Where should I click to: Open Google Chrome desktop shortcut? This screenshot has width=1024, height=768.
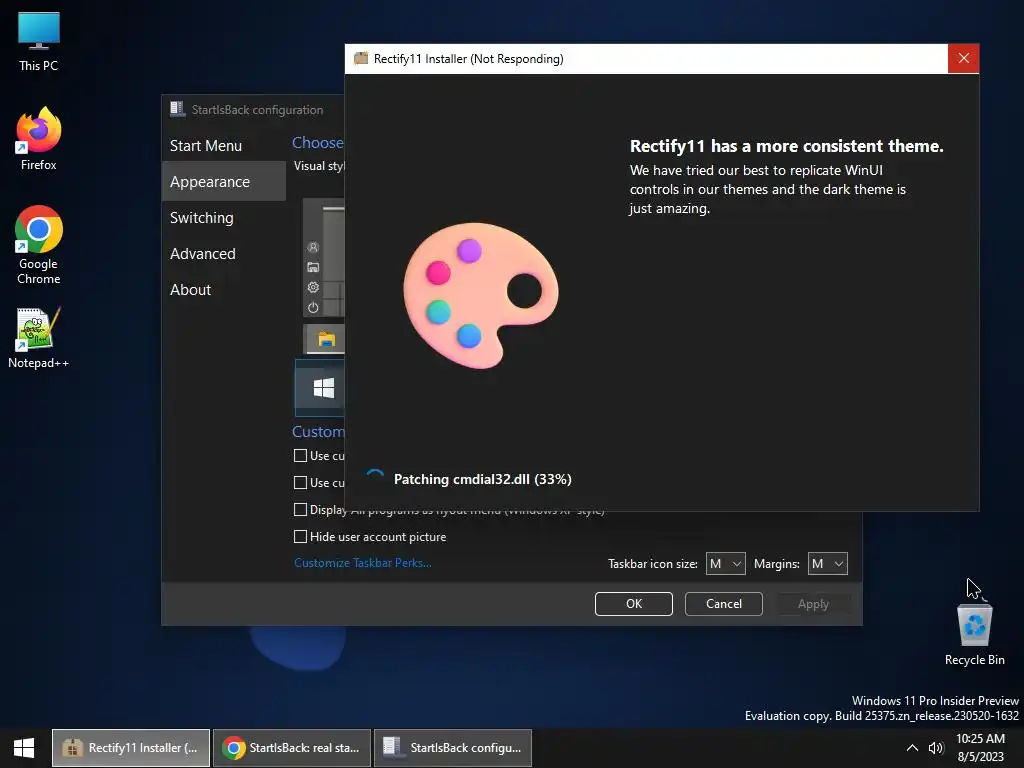[39, 245]
